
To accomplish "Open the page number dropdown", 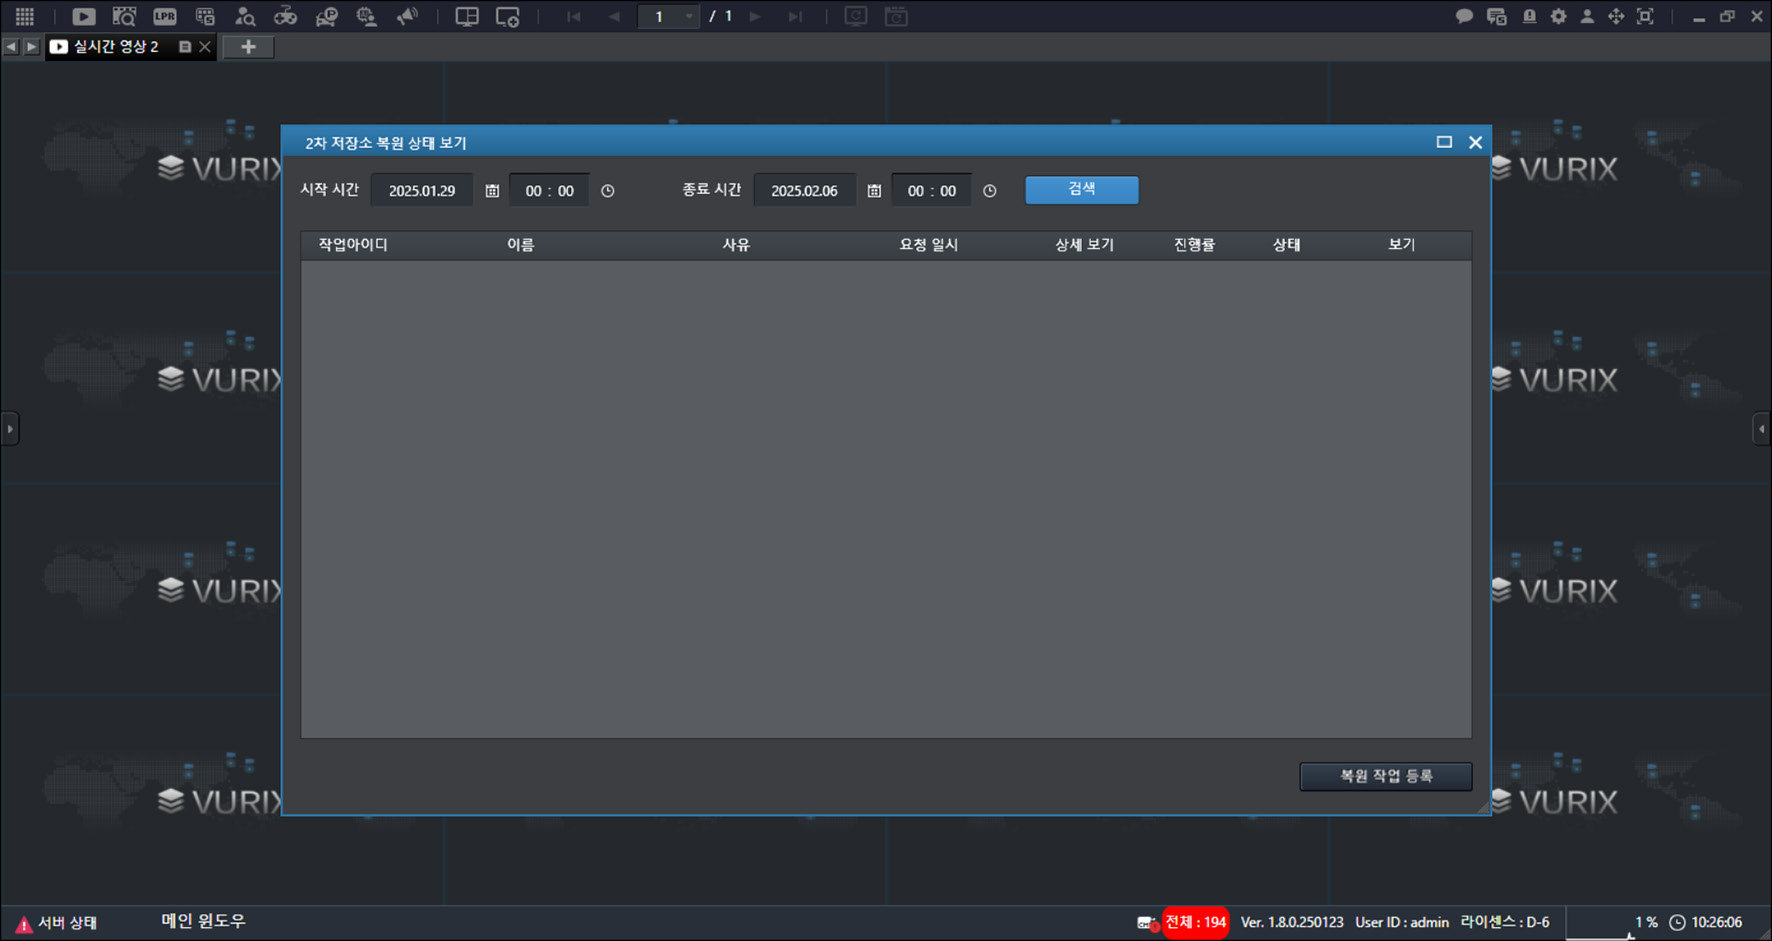I will click(x=689, y=16).
